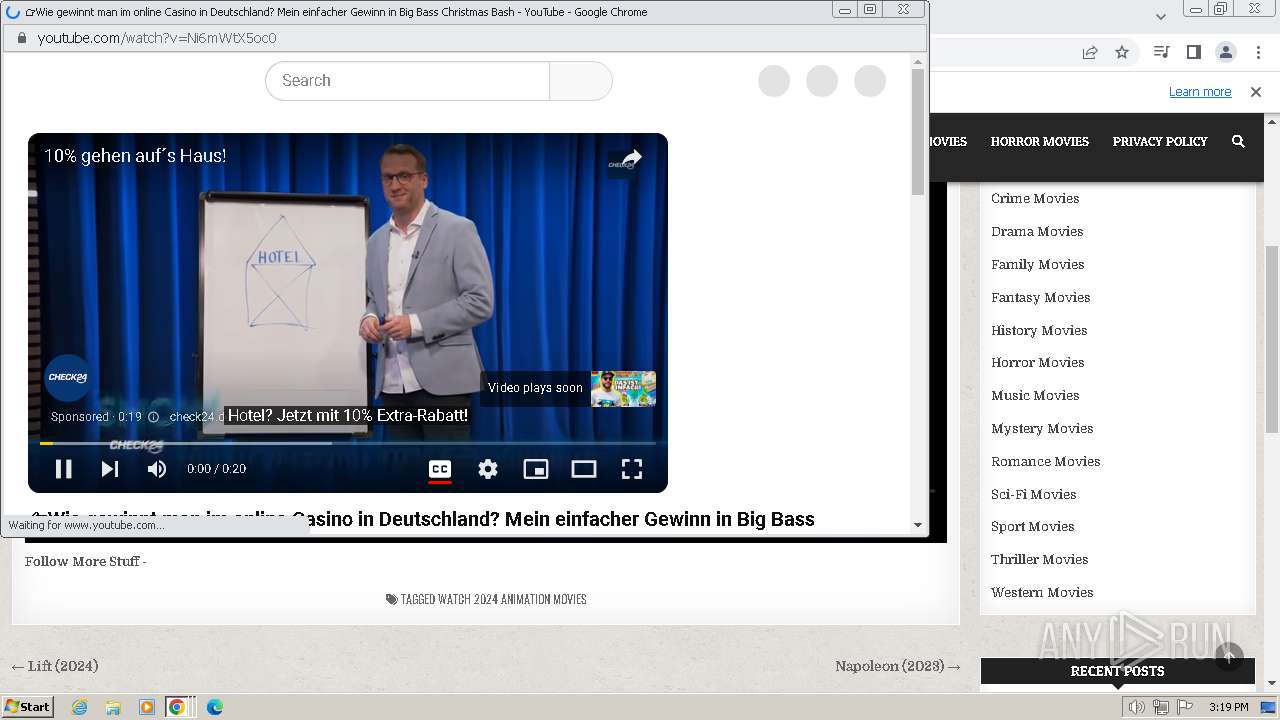Click Learn more in the infobar
This screenshot has width=1280, height=720.
(1200, 92)
